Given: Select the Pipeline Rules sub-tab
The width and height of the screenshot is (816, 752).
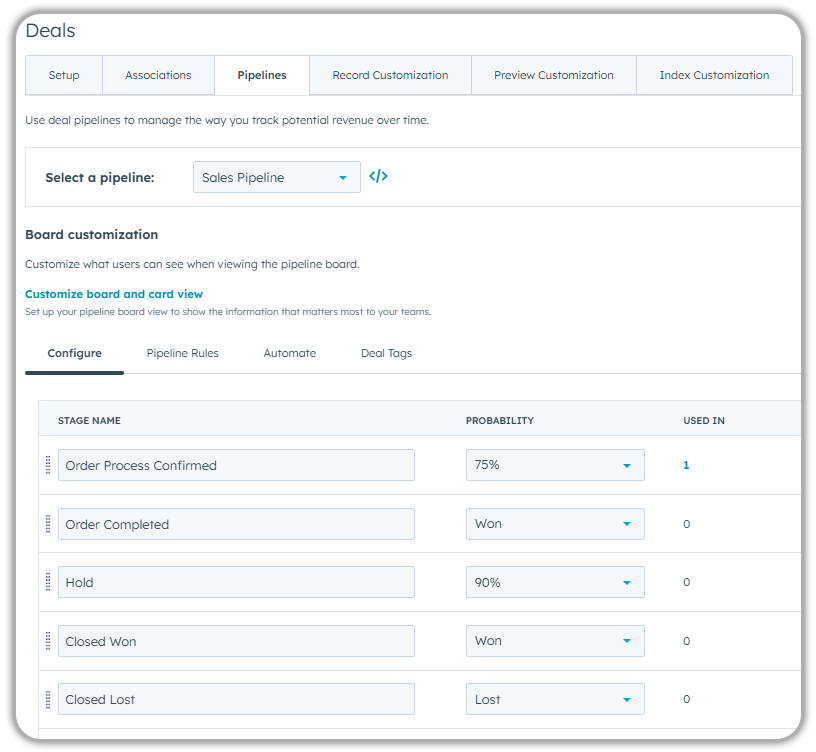Looking at the screenshot, I should click(182, 353).
